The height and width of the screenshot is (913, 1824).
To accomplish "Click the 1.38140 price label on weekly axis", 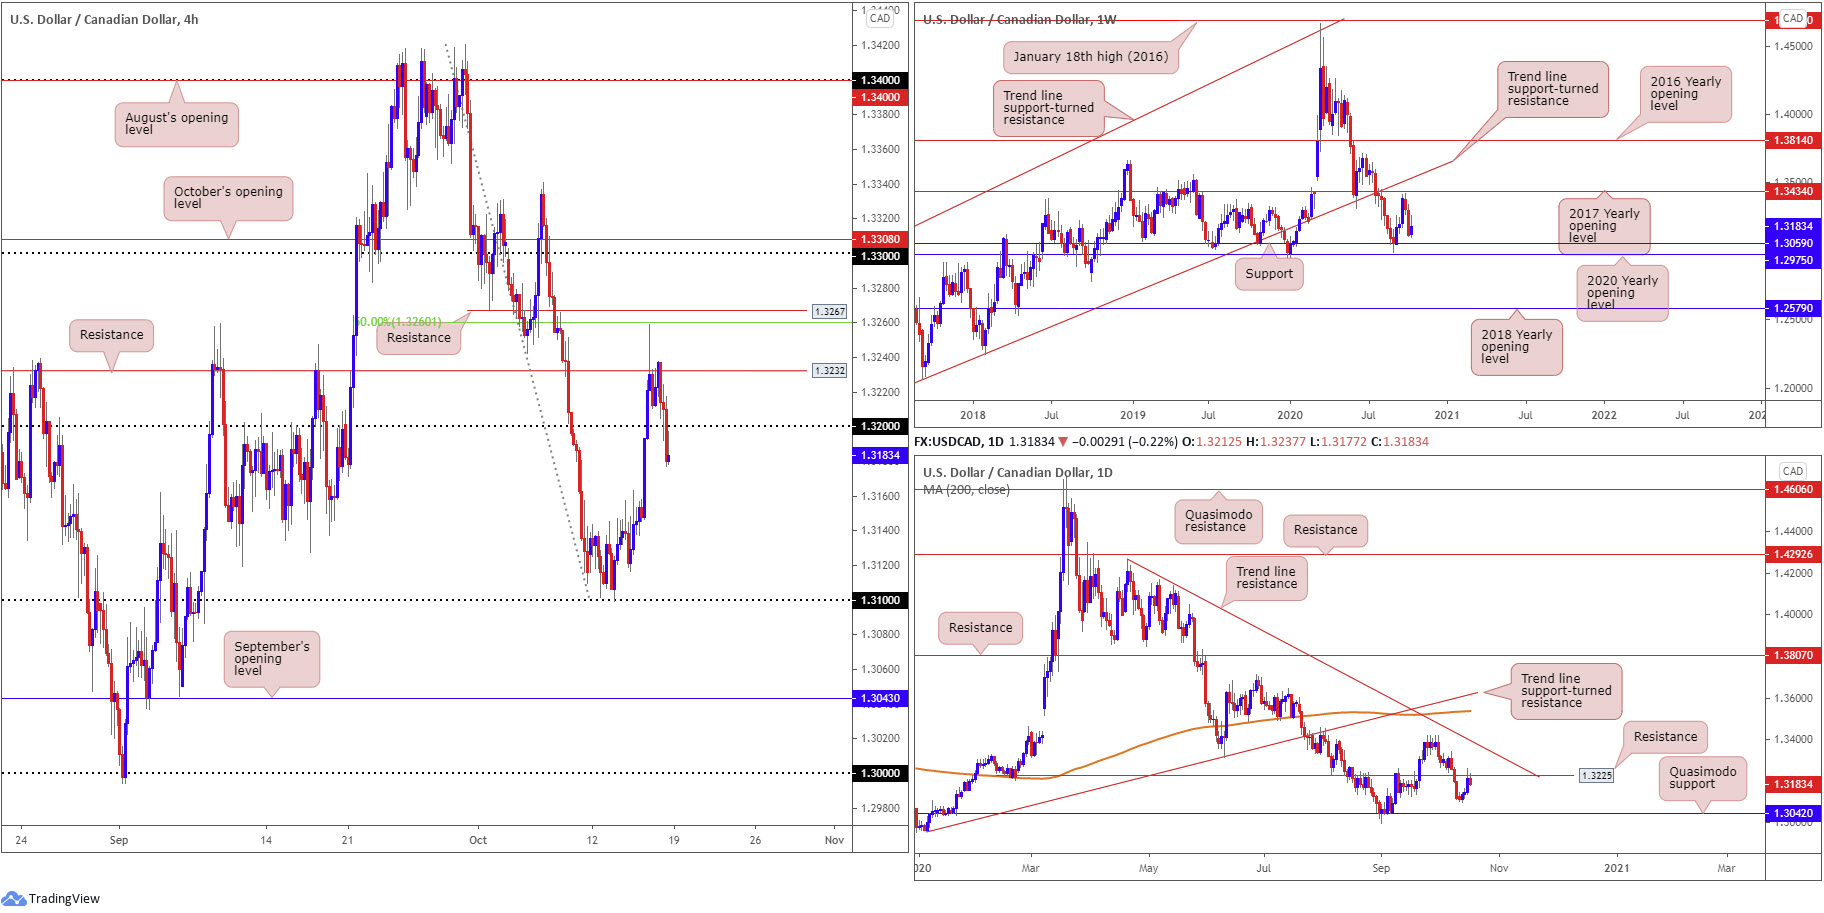I will point(1793,140).
